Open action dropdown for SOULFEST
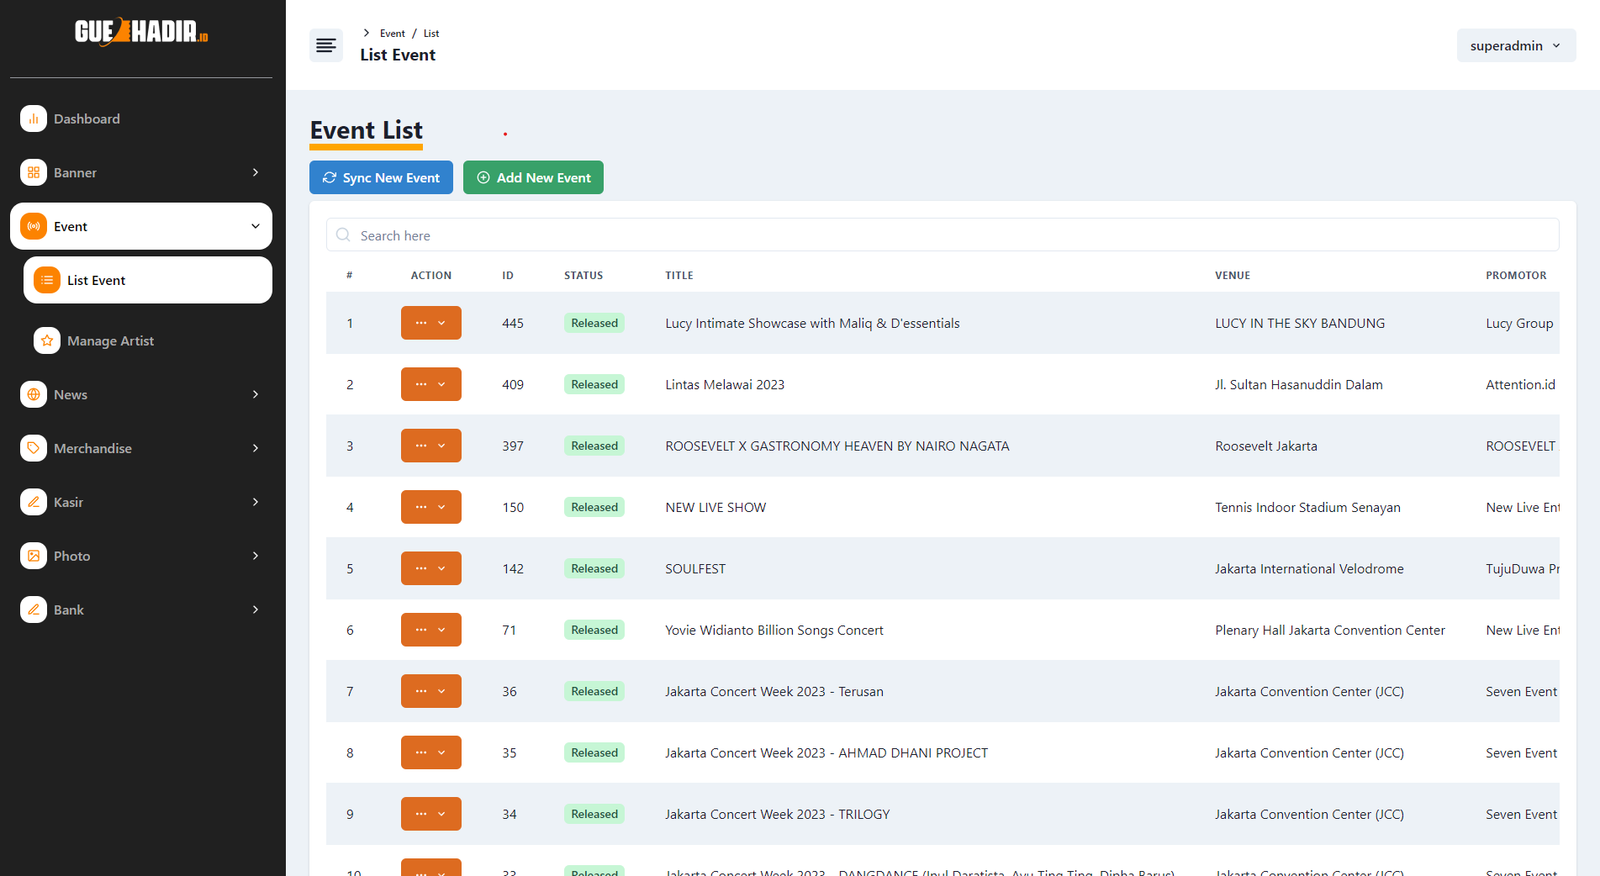The image size is (1600, 876). tap(431, 568)
